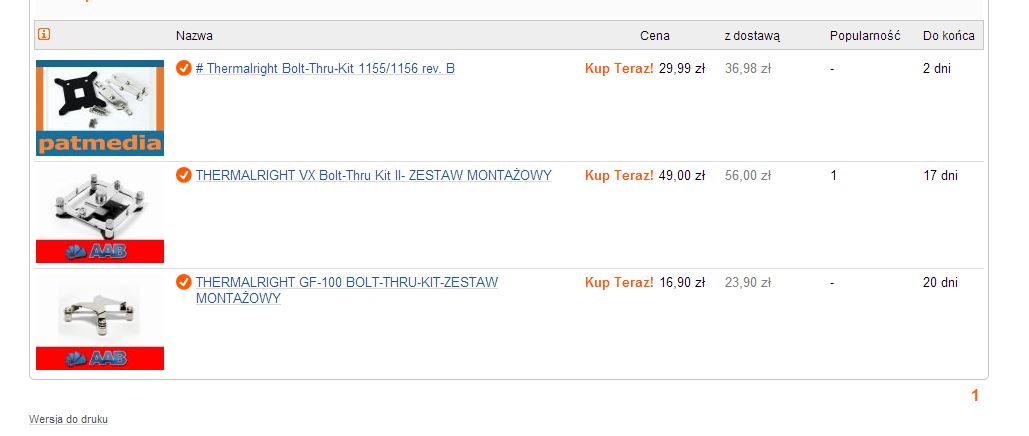The height and width of the screenshot is (436, 1029).
Task: Sort listings by Cena column header
Action: (655, 35)
